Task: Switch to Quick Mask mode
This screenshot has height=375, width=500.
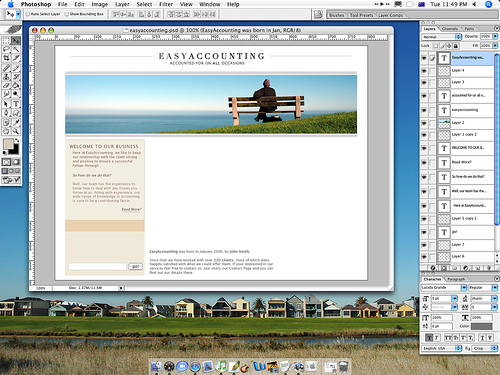Action: click(x=16, y=162)
